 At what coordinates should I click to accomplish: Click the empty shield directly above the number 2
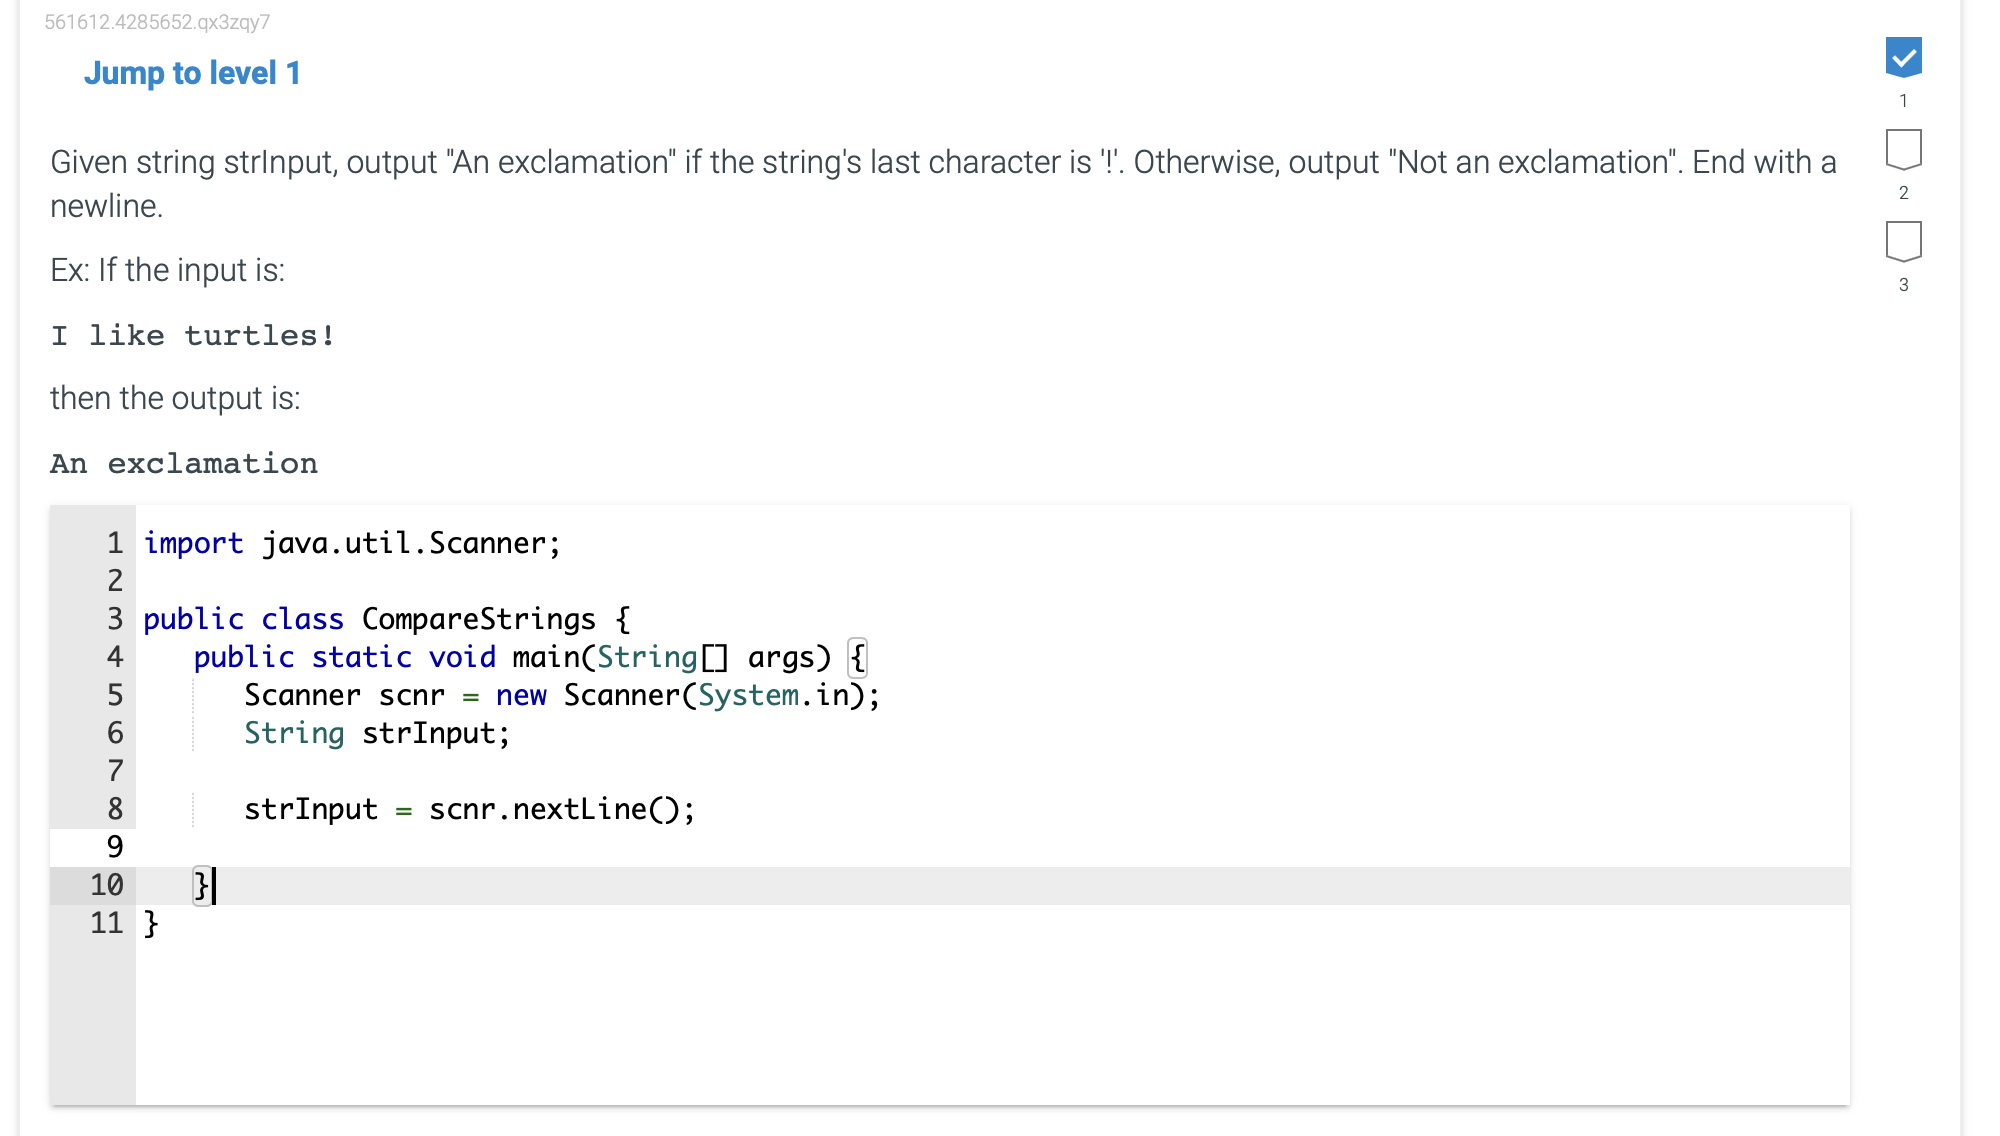click(x=1904, y=150)
